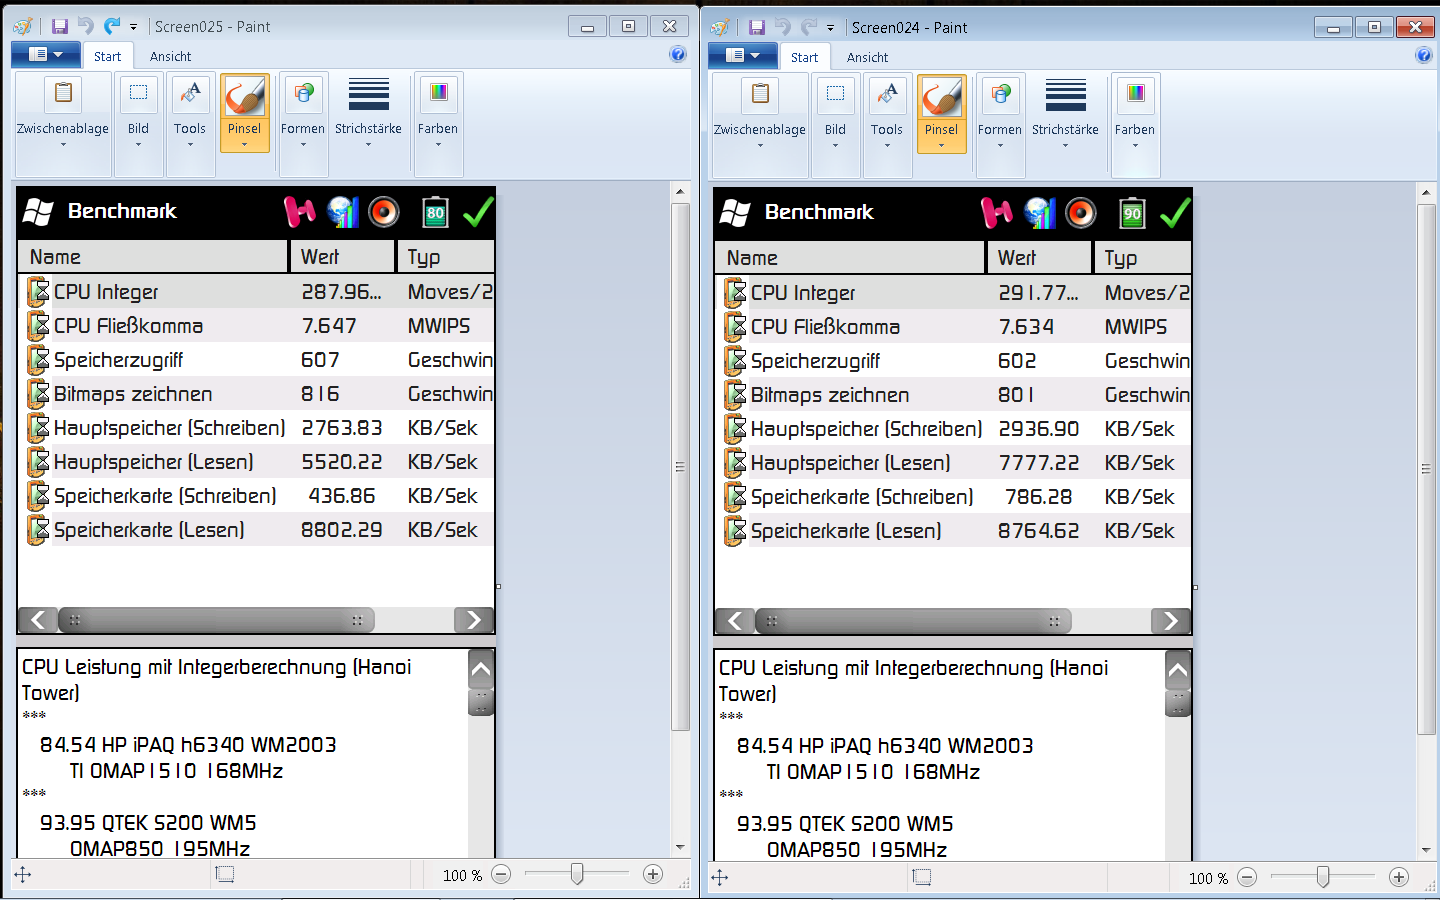This screenshot has height=900, width=1440.
Task: Click zoom in plus button in Screen024
Action: pyautogui.click(x=1399, y=877)
